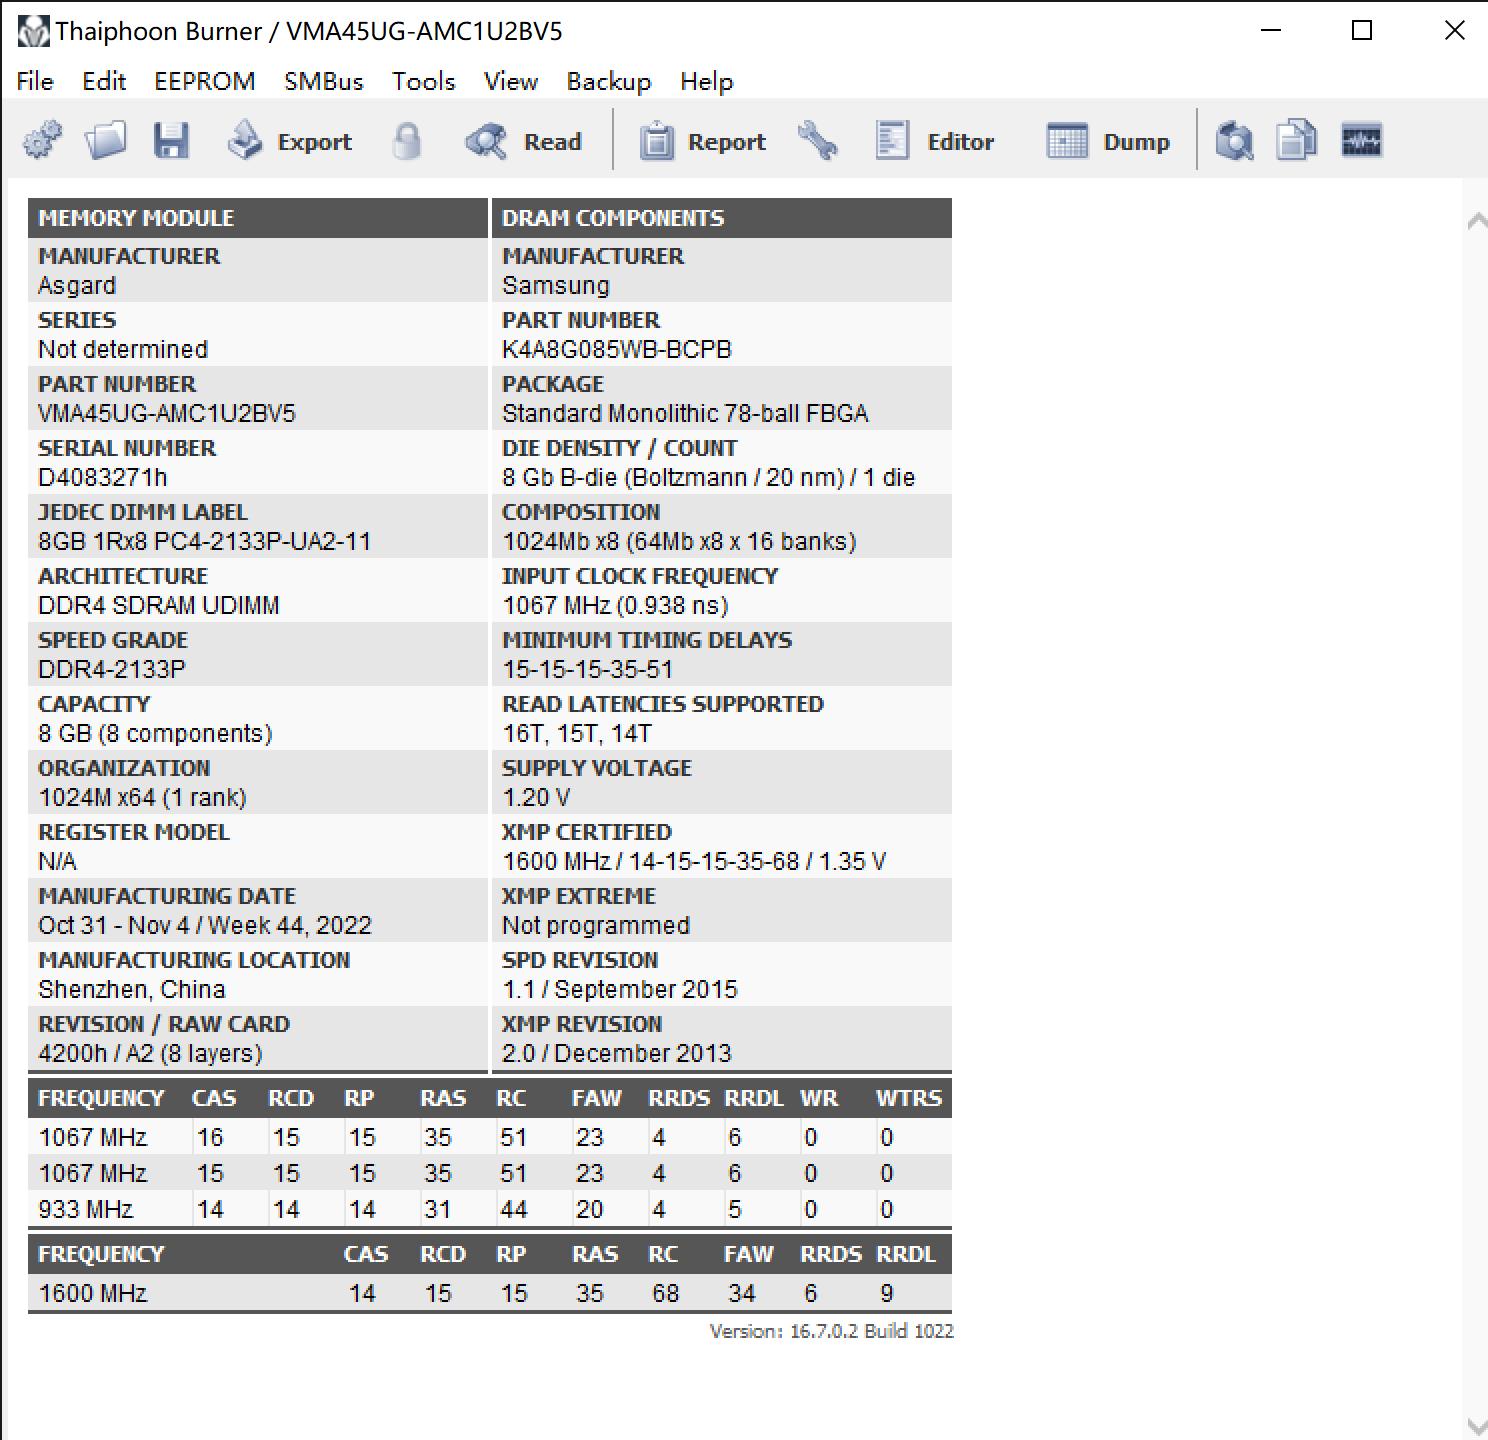Open a file with the folder icon
The width and height of the screenshot is (1488, 1440).
[x=106, y=141]
